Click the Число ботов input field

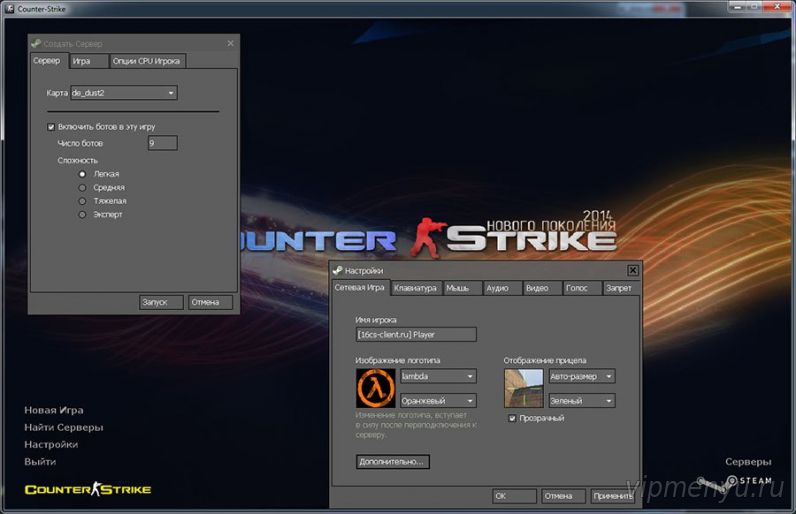(163, 143)
